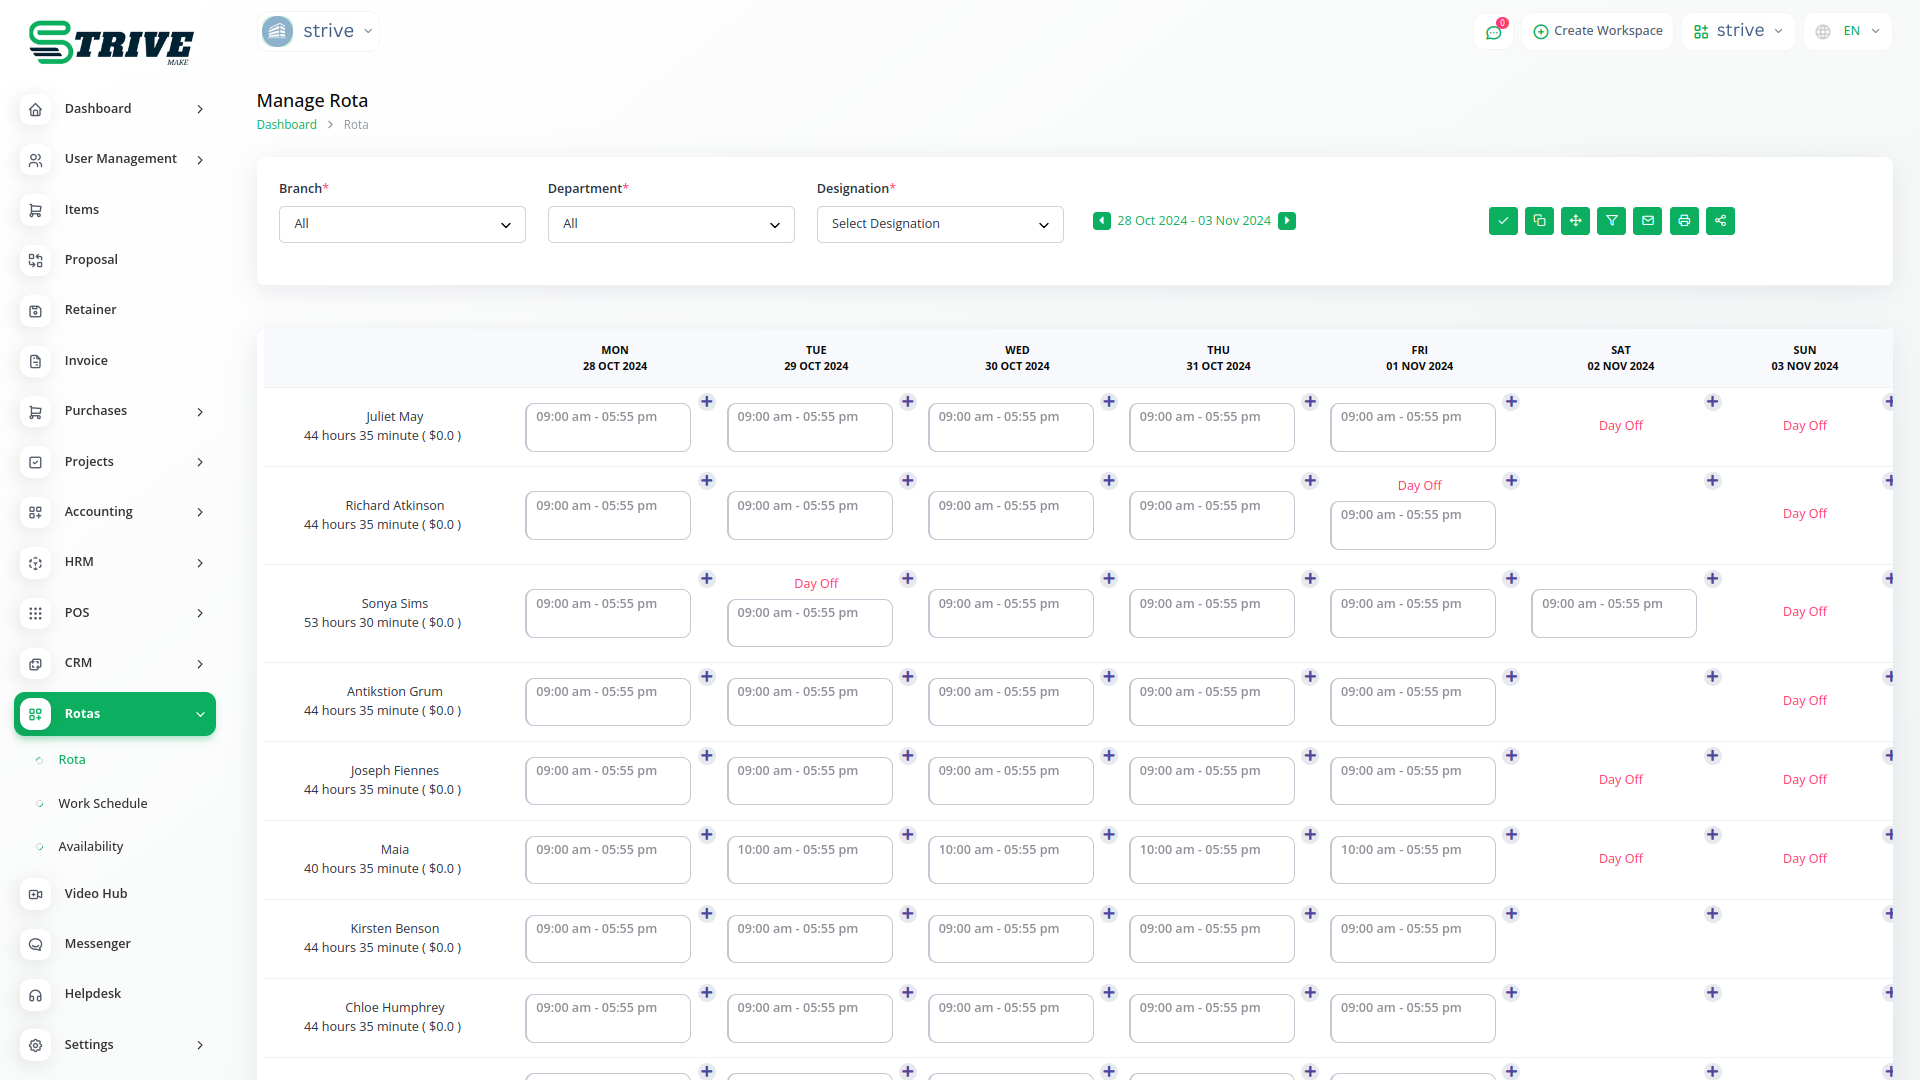This screenshot has height=1080, width=1920.
Task: Open the chat messages icon in header
Action: (x=1493, y=32)
